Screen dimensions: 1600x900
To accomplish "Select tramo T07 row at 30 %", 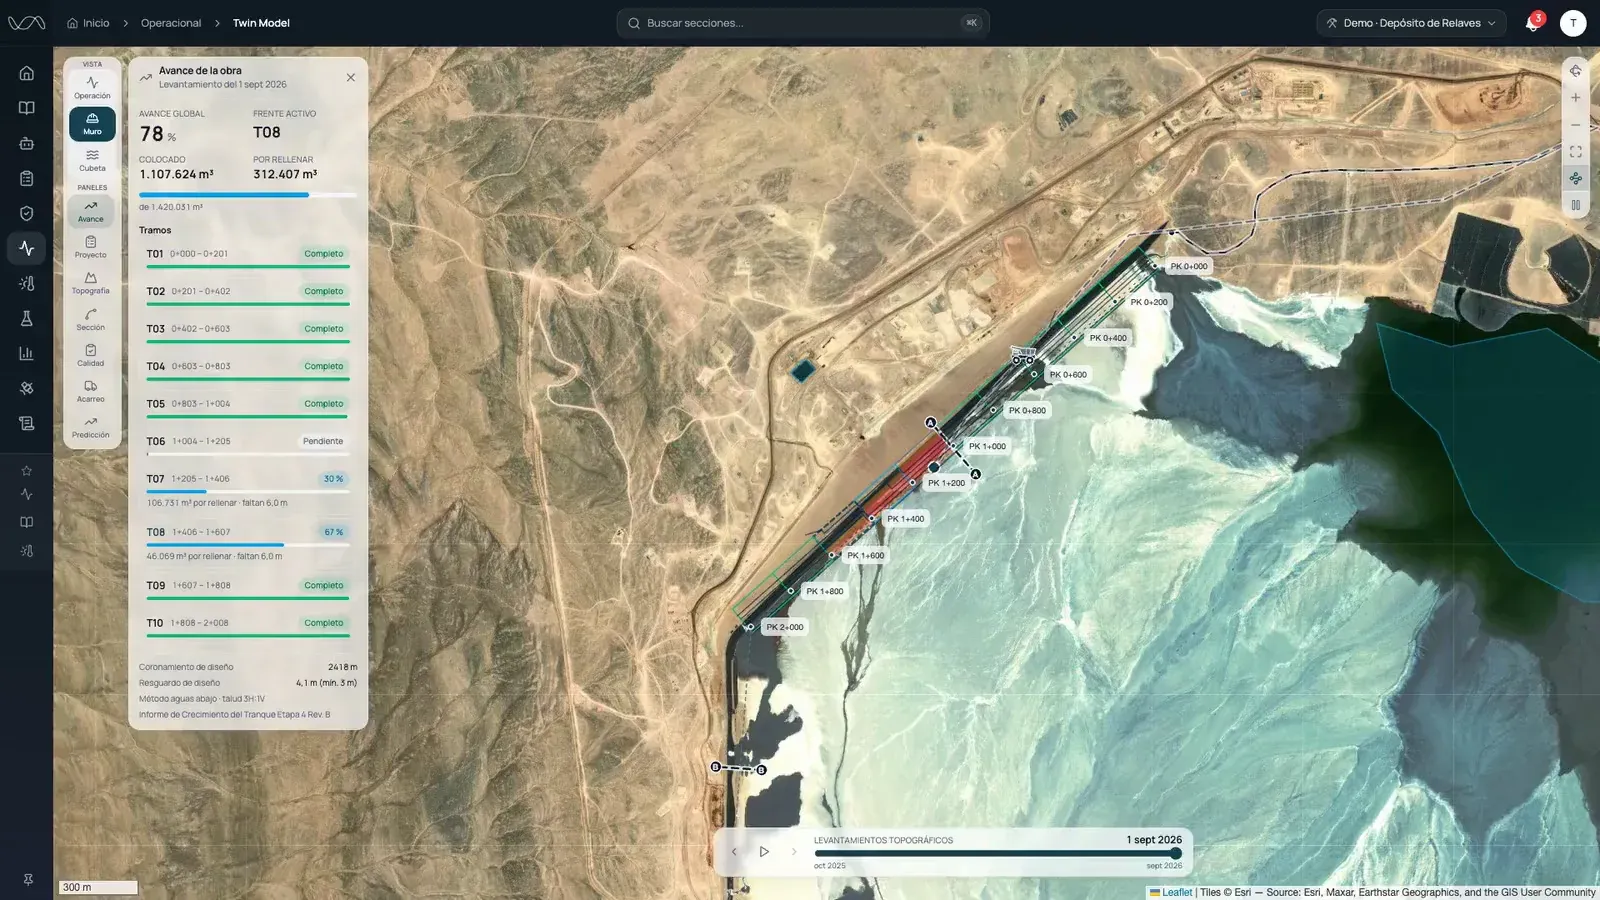I will pyautogui.click(x=248, y=489).
